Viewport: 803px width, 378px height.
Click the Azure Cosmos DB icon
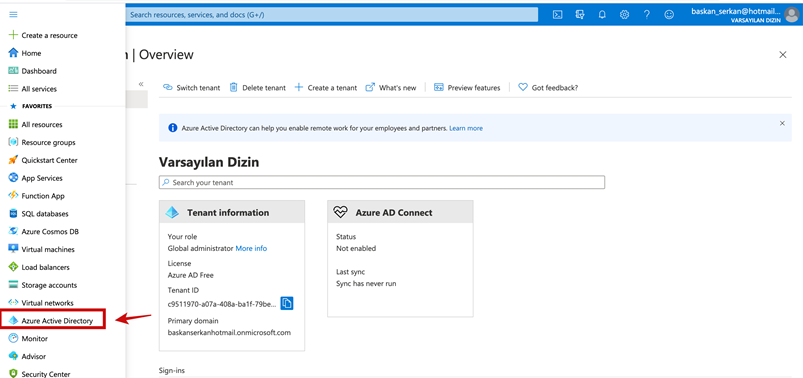click(x=13, y=232)
